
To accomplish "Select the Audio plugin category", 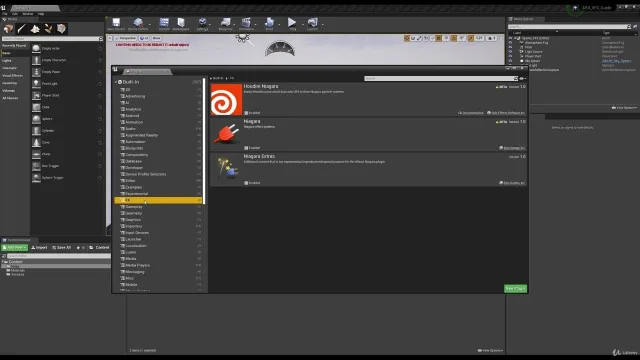I will tap(158, 129).
